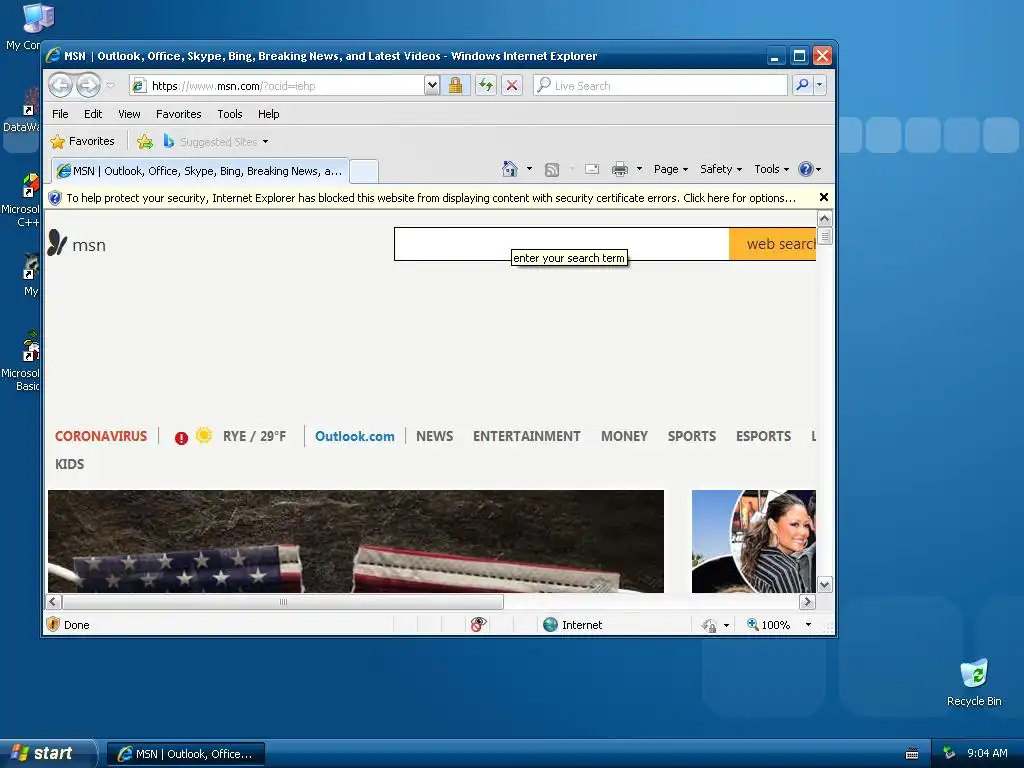Click the security information bar message

(431, 198)
